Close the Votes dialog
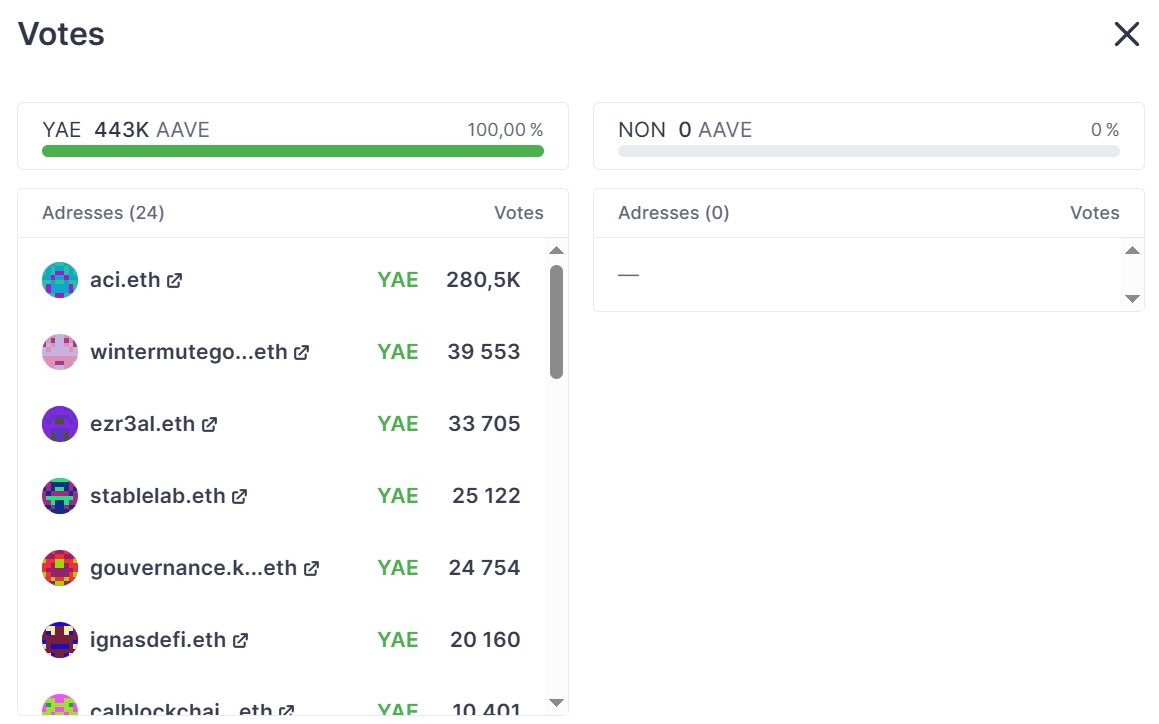 pyautogui.click(x=1126, y=35)
